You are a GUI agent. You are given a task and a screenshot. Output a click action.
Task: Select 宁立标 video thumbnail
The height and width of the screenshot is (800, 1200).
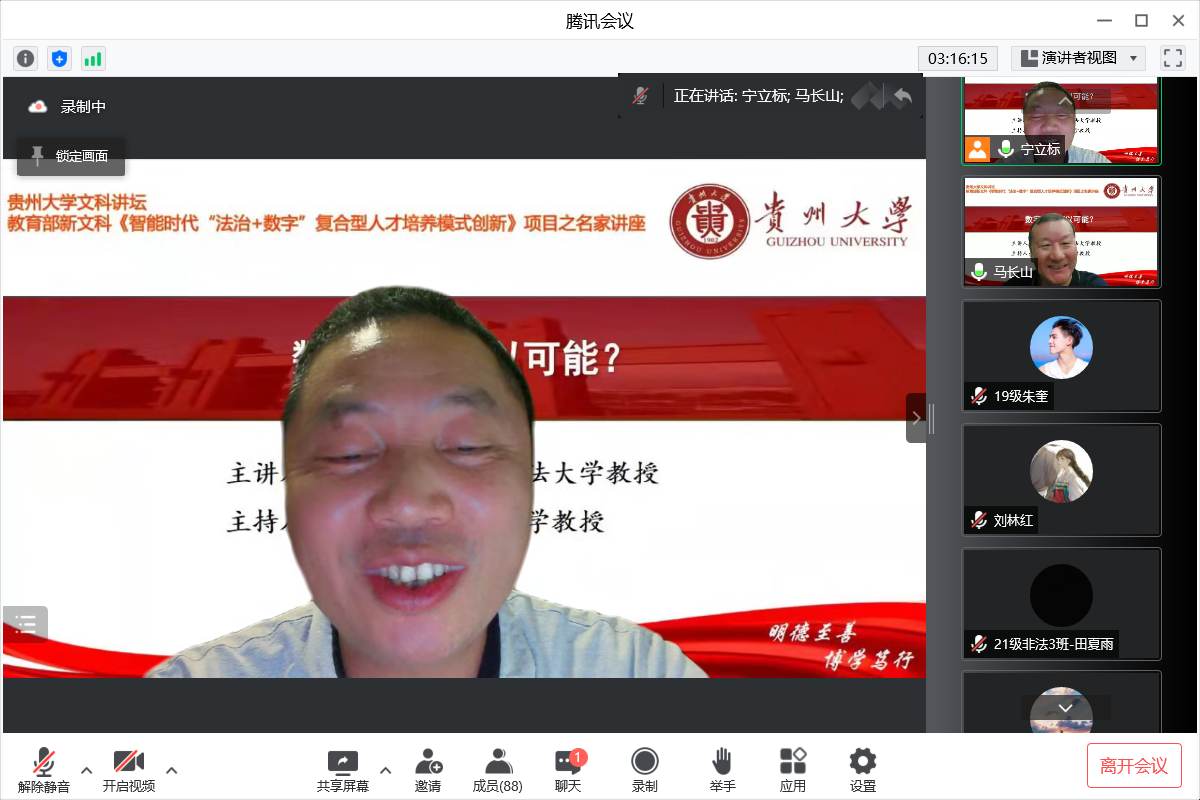[1062, 120]
